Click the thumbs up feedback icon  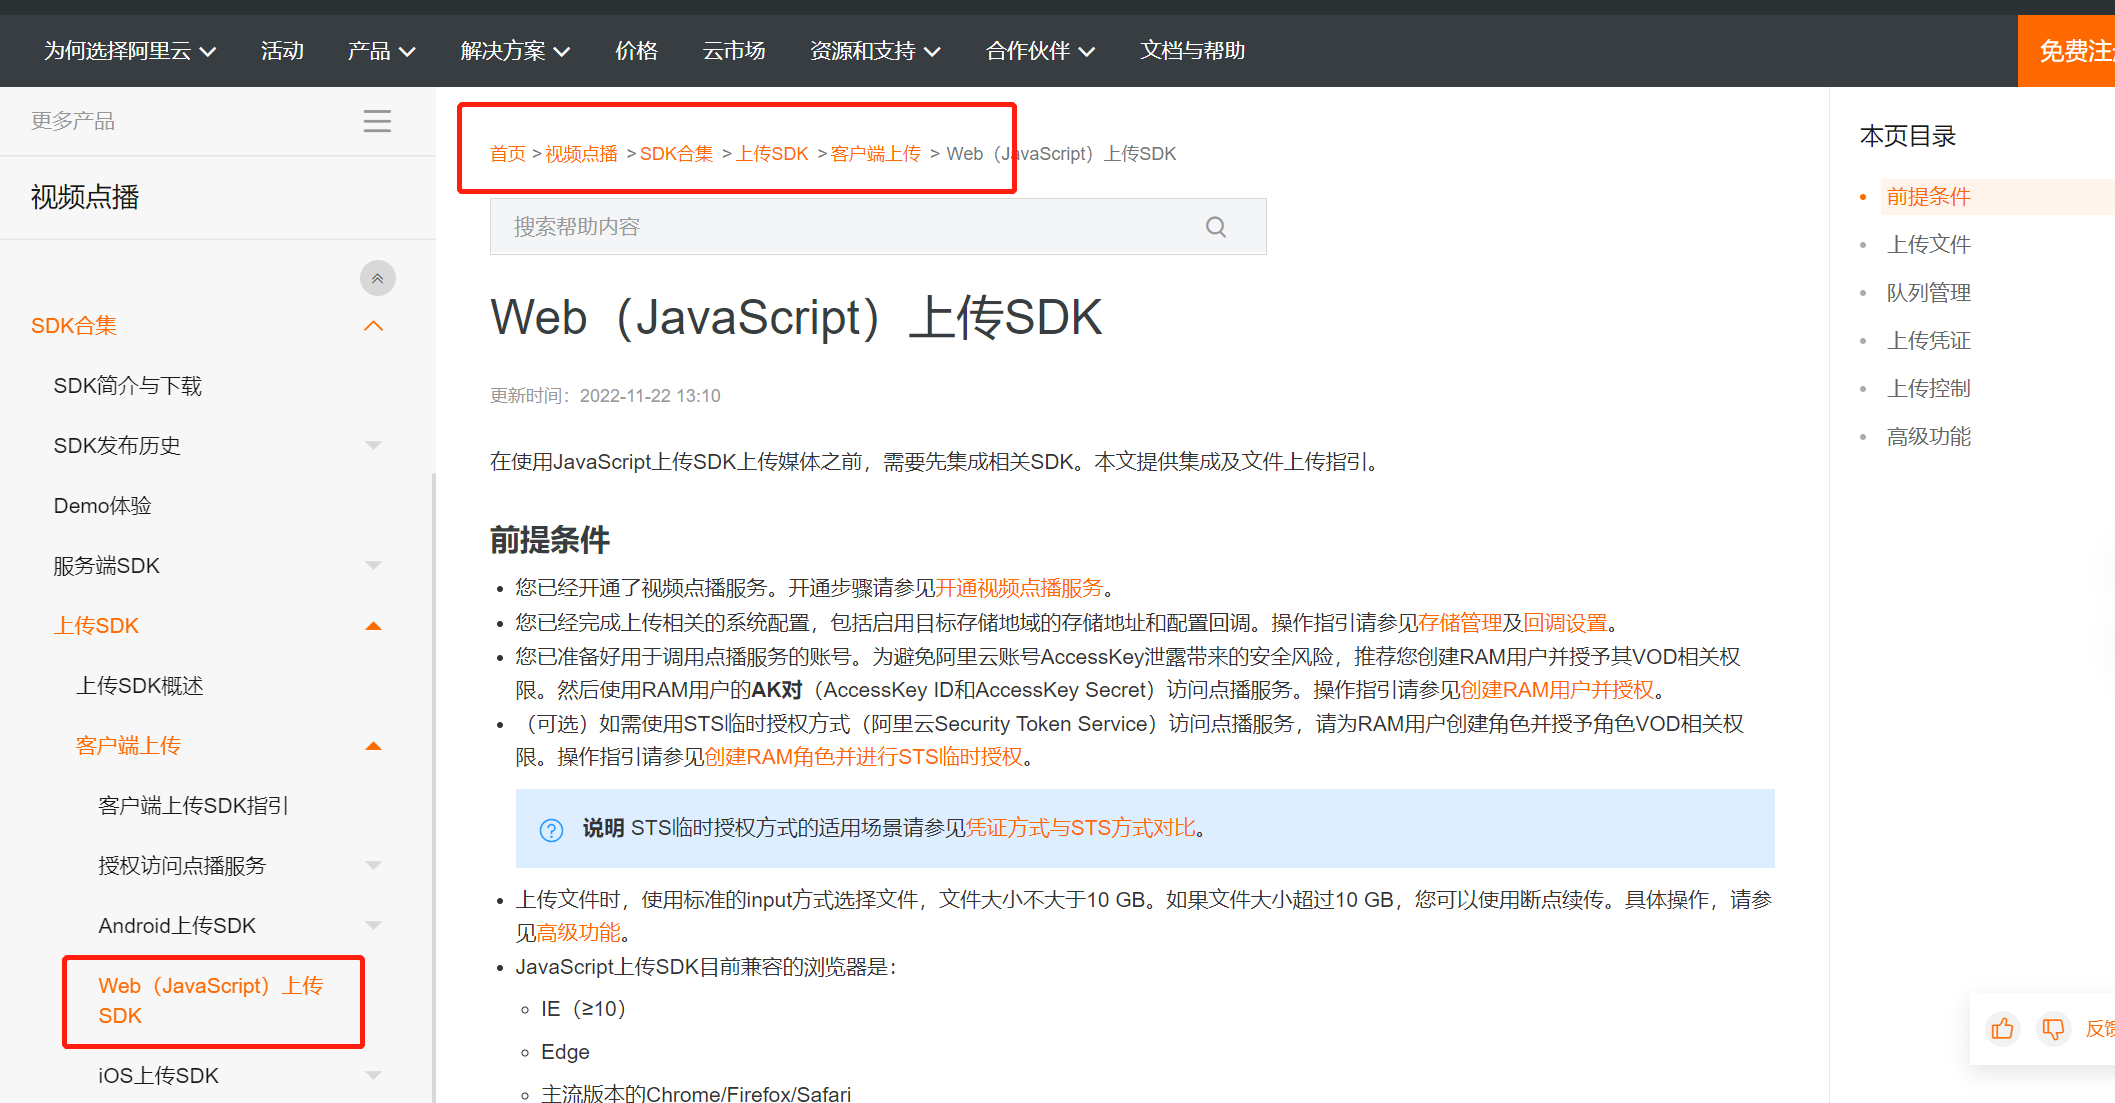point(2002,1029)
